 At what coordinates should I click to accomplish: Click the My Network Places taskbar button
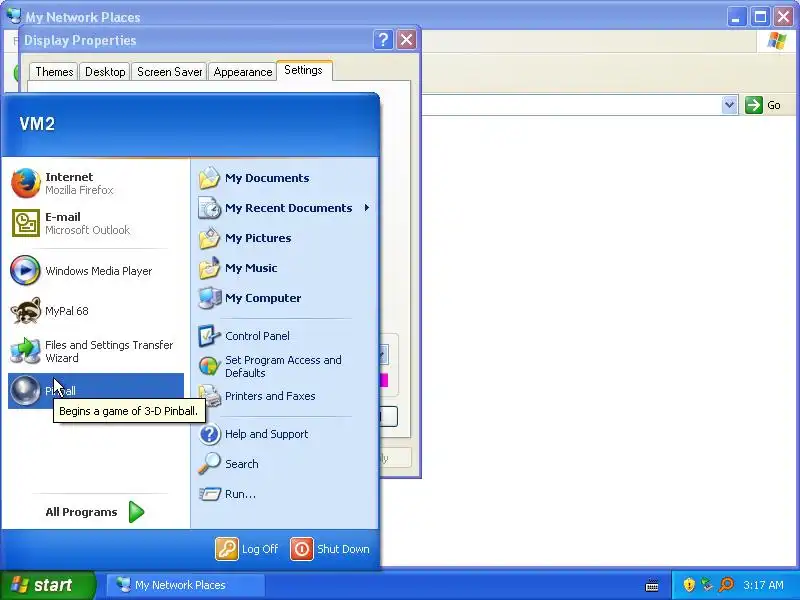pyautogui.click(x=185, y=585)
